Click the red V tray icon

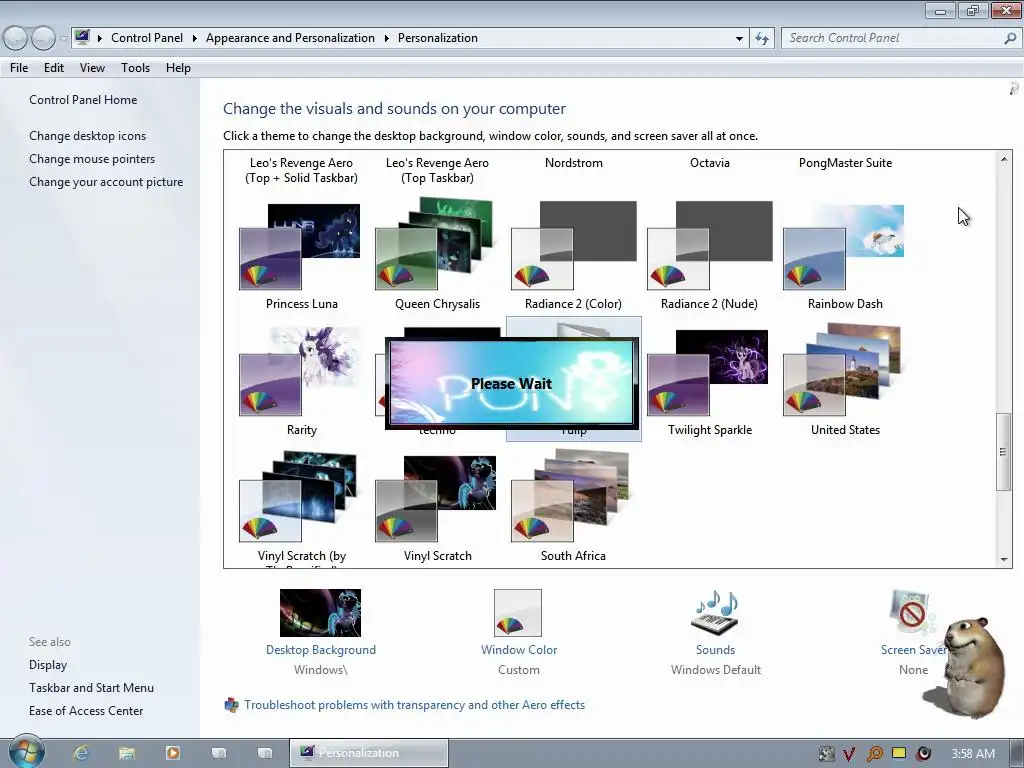pyautogui.click(x=849, y=754)
